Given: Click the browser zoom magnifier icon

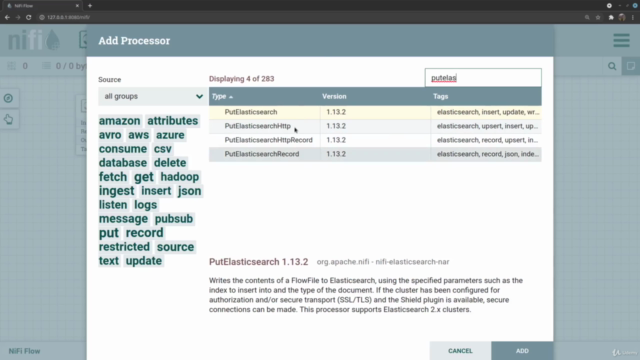Looking at the screenshot, I should pos(587,17).
